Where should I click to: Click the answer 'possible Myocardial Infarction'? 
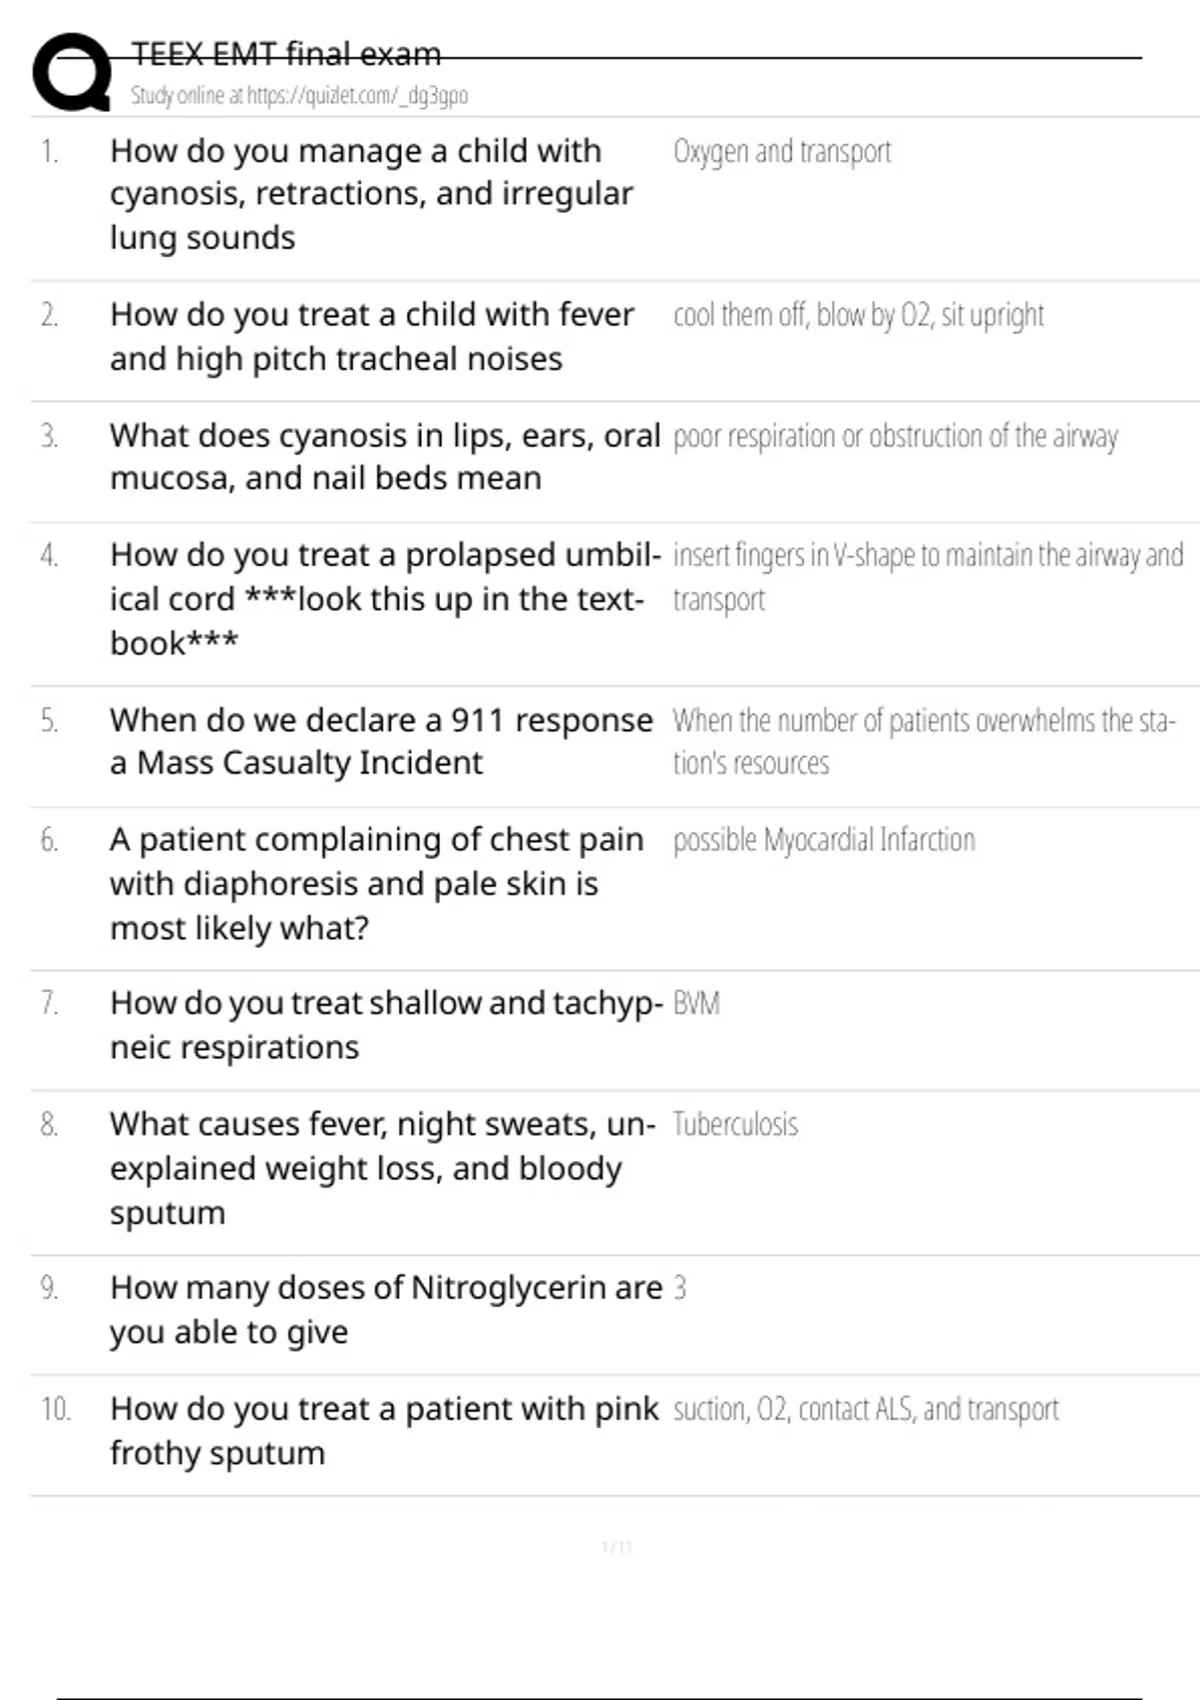click(x=824, y=840)
